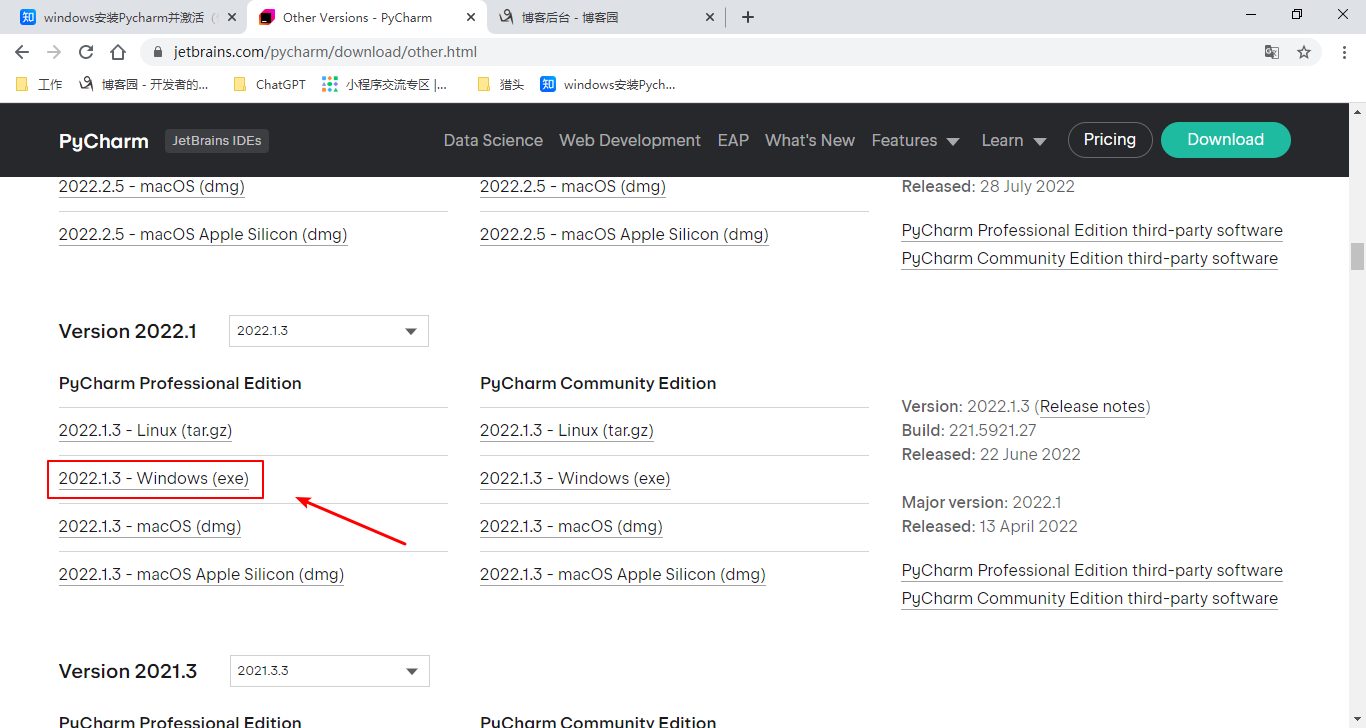Open a new browser tab
1366x728 pixels.
pyautogui.click(x=748, y=17)
